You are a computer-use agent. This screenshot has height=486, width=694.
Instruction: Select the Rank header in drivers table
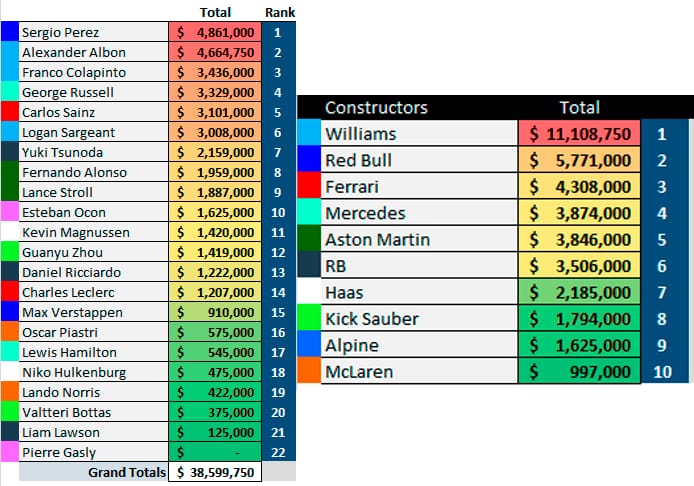point(278,12)
